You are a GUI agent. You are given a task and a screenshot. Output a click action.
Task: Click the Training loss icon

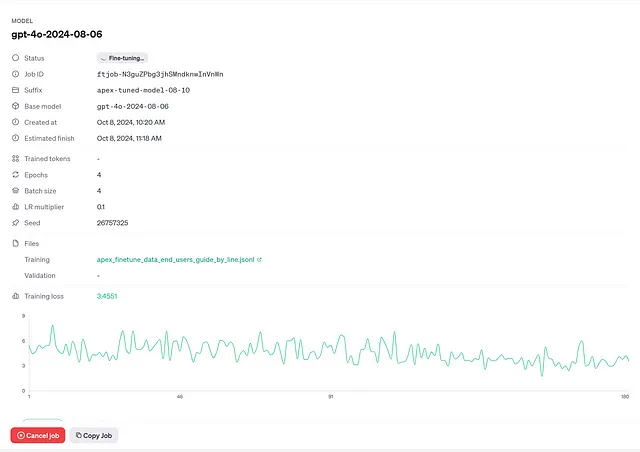click(16, 296)
